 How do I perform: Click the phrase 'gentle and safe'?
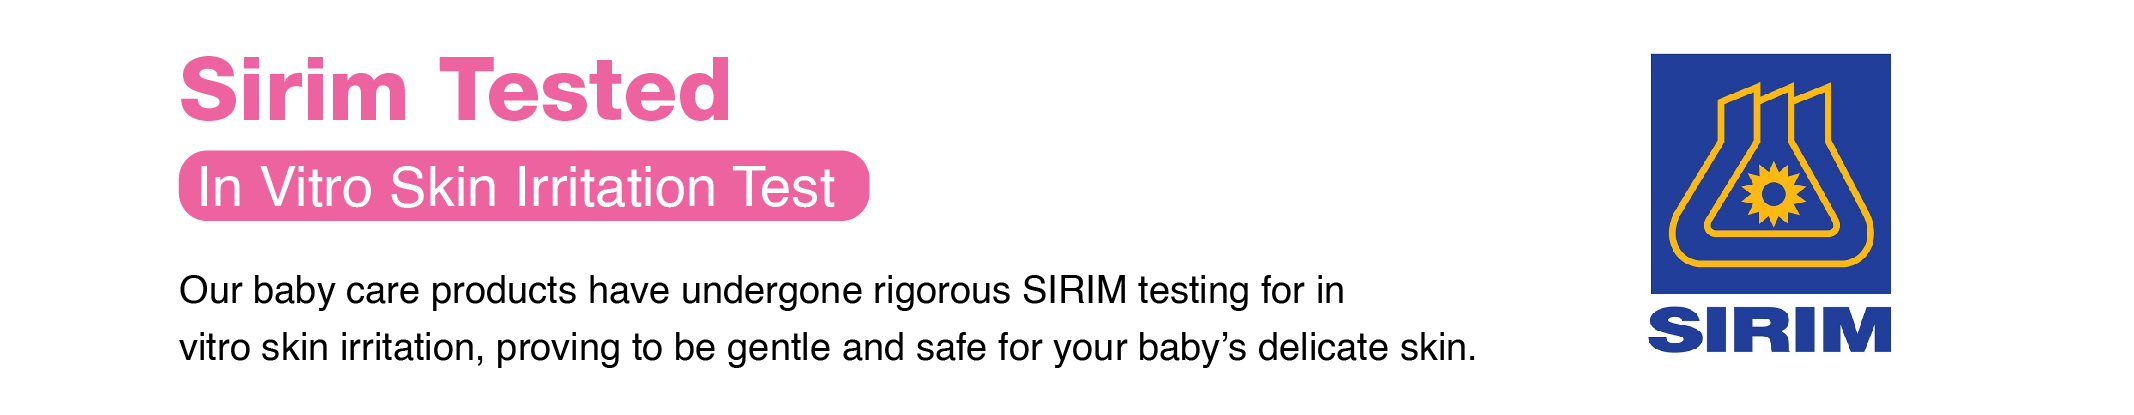click(x=857, y=348)
